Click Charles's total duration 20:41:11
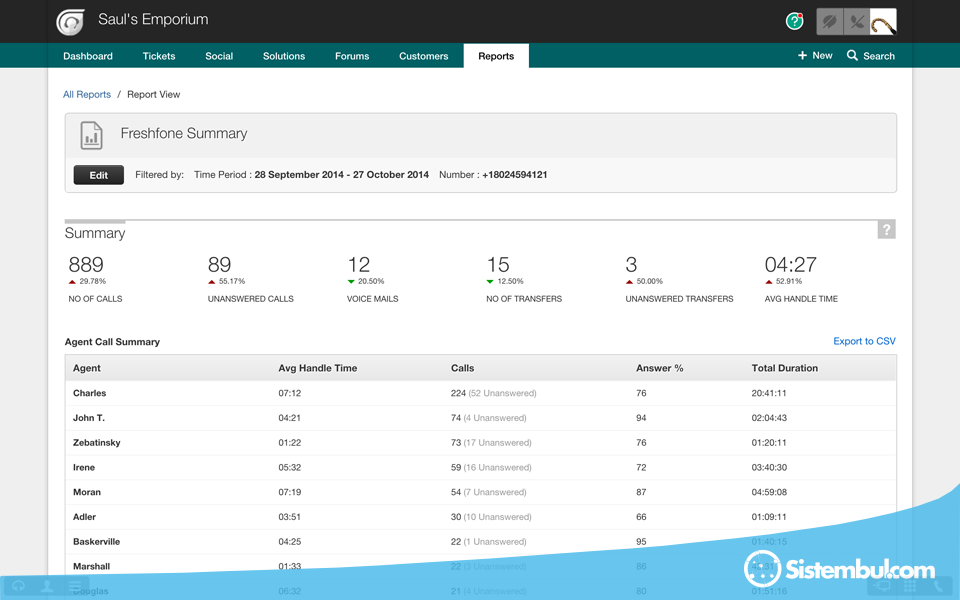This screenshot has width=960, height=600. [x=769, y=393]
